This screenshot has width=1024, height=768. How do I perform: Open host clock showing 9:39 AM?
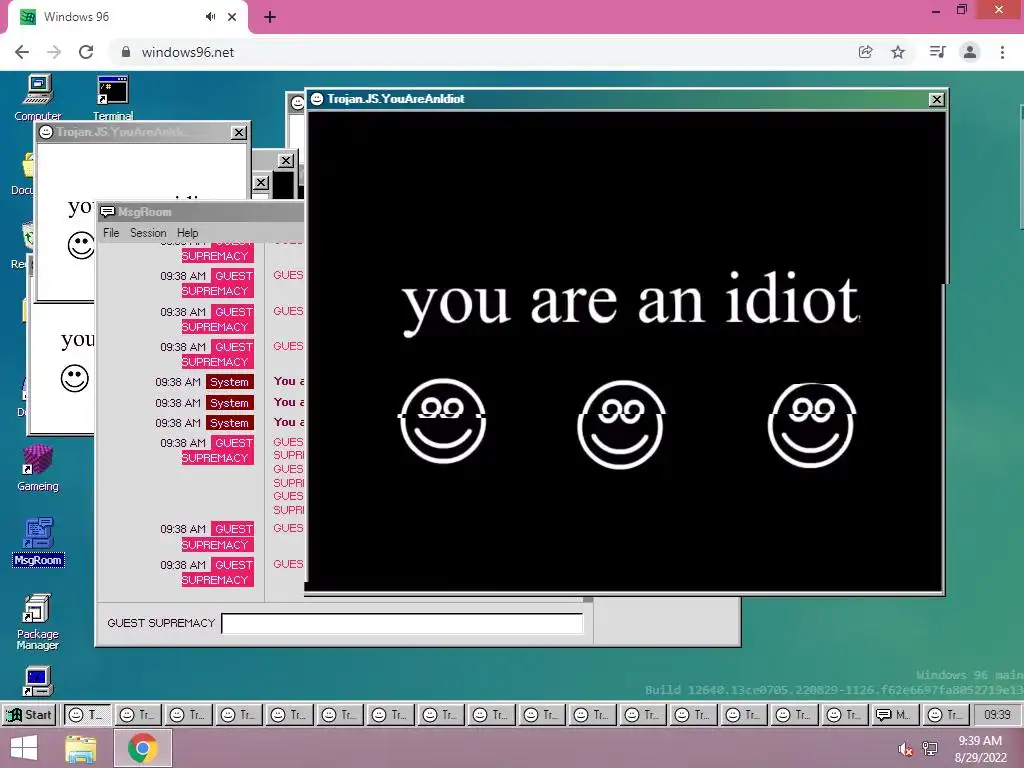tap(980, 749)
